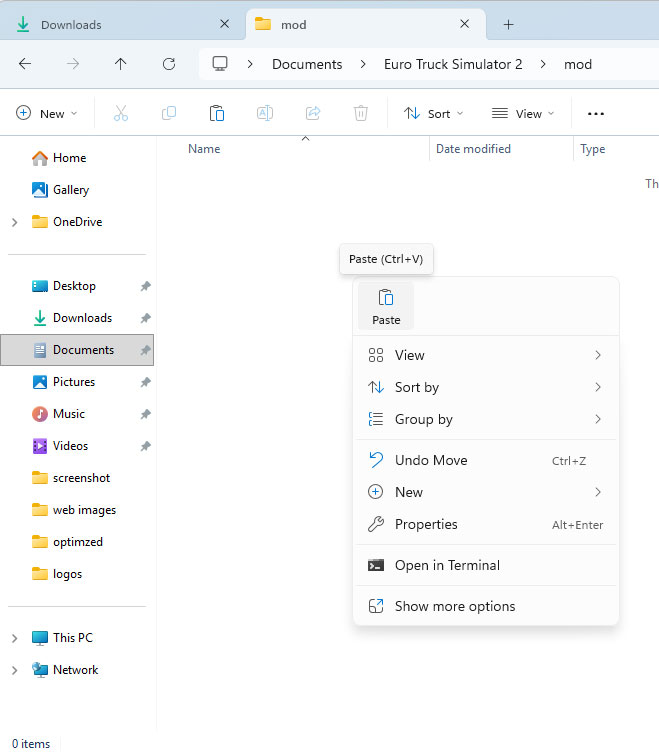Expand the This PC tree node
The height and width of the screenshot is (754, 659).
click(x=14, y=638)
